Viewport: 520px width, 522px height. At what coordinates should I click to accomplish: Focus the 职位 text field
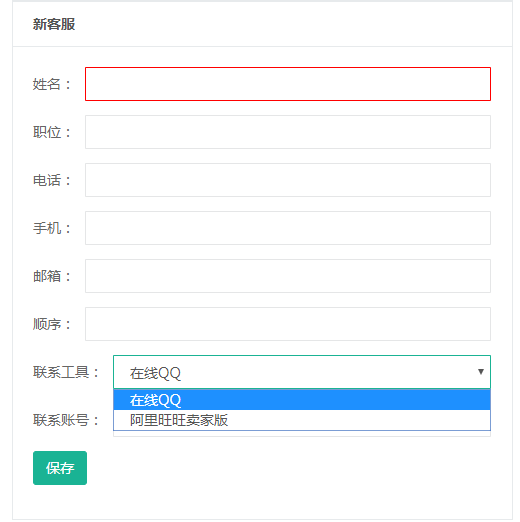click(x=288, y=132)
